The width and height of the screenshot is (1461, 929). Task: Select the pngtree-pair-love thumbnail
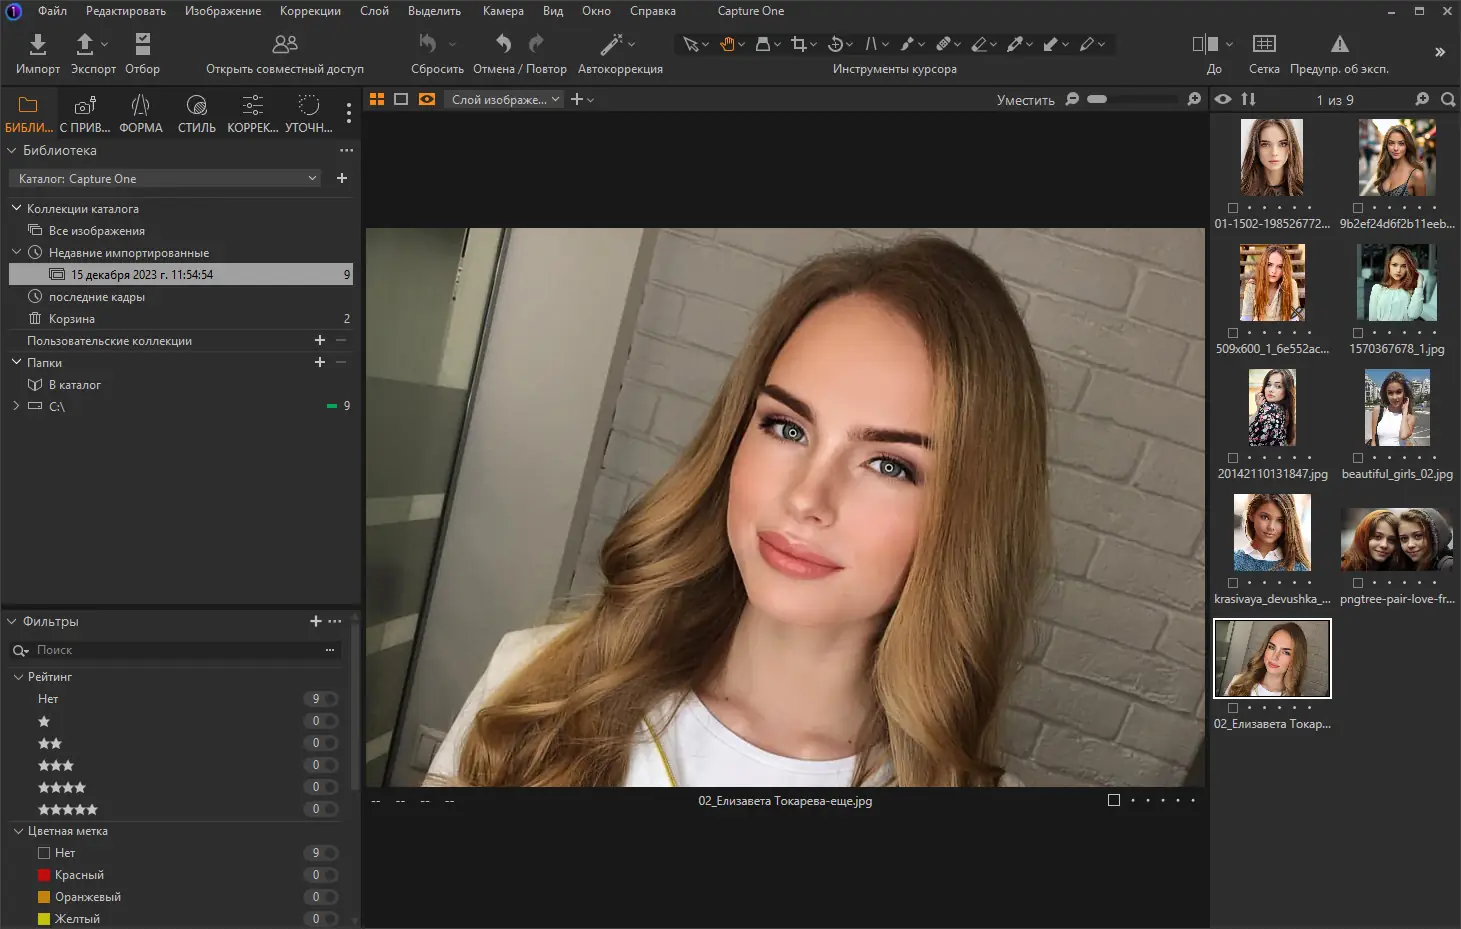point(1396,540)
